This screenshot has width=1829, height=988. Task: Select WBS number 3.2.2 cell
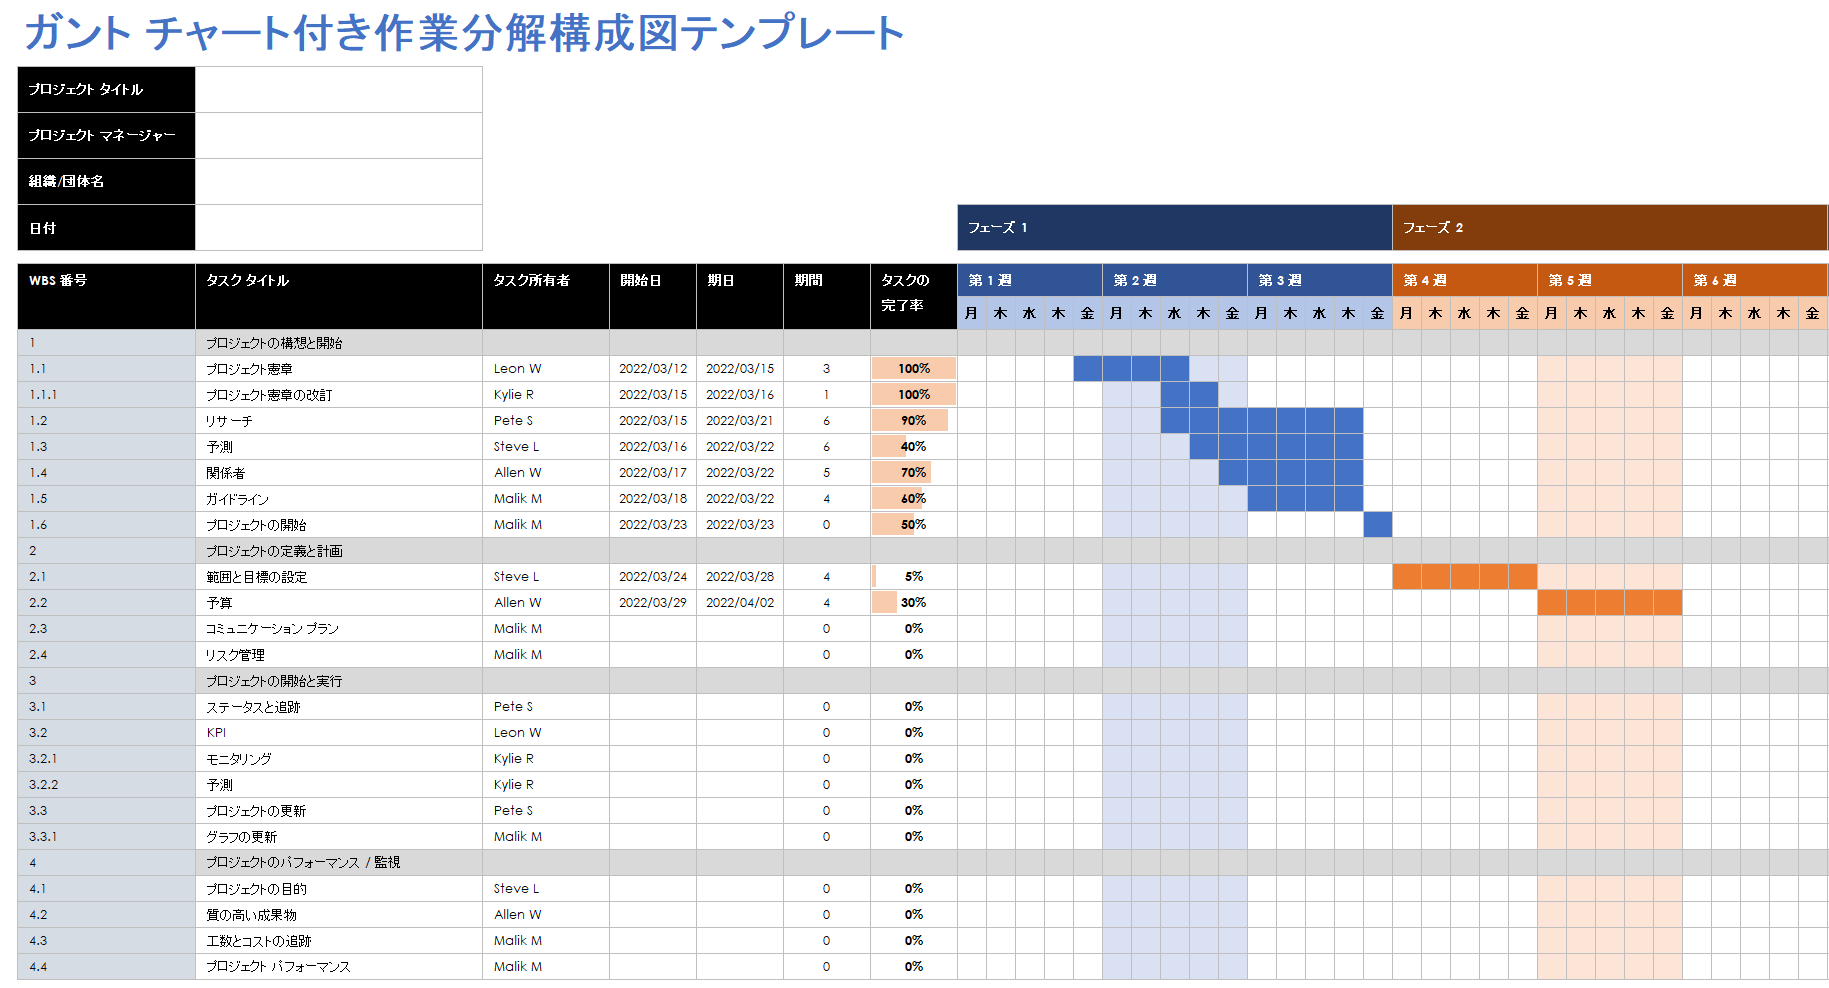tap(107, 785)
